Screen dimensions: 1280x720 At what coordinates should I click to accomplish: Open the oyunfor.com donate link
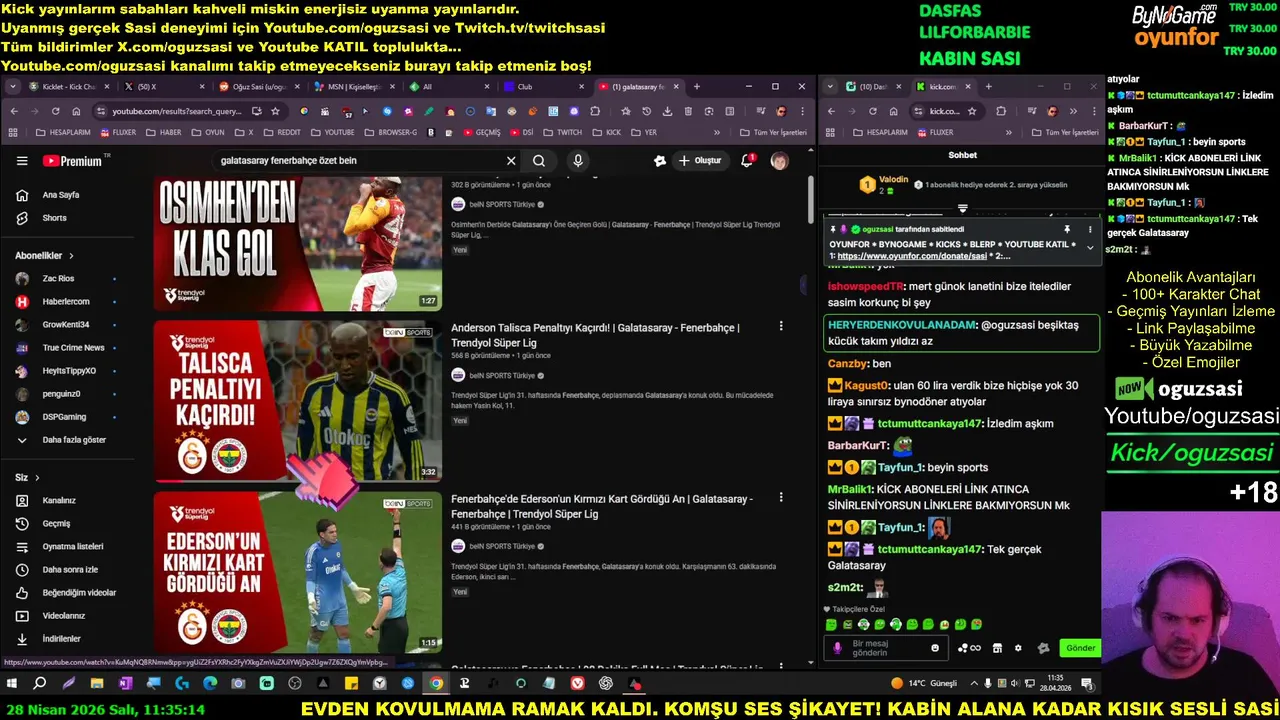pyautogui.click(x=912, y=256)
